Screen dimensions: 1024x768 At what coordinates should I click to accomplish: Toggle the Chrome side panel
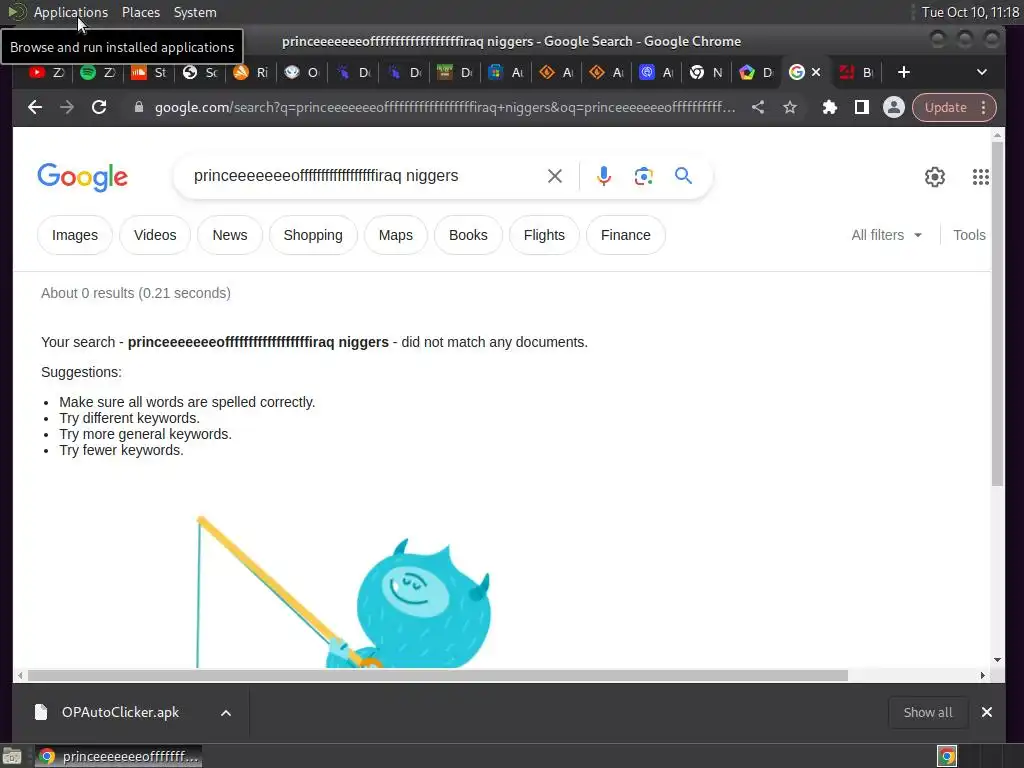[862, 107]
